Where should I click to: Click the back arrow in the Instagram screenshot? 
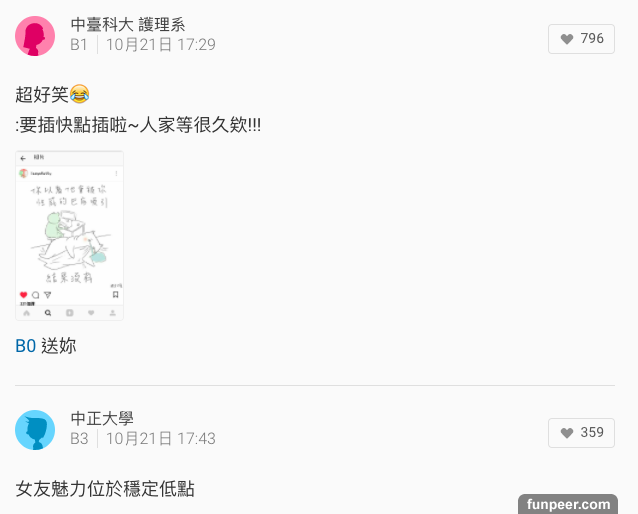[23, 158]
